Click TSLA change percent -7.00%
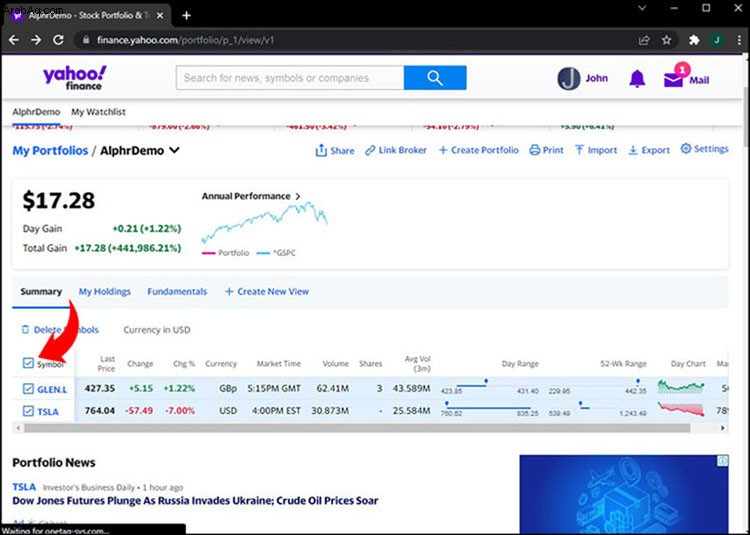 click(x=179, y=411)
